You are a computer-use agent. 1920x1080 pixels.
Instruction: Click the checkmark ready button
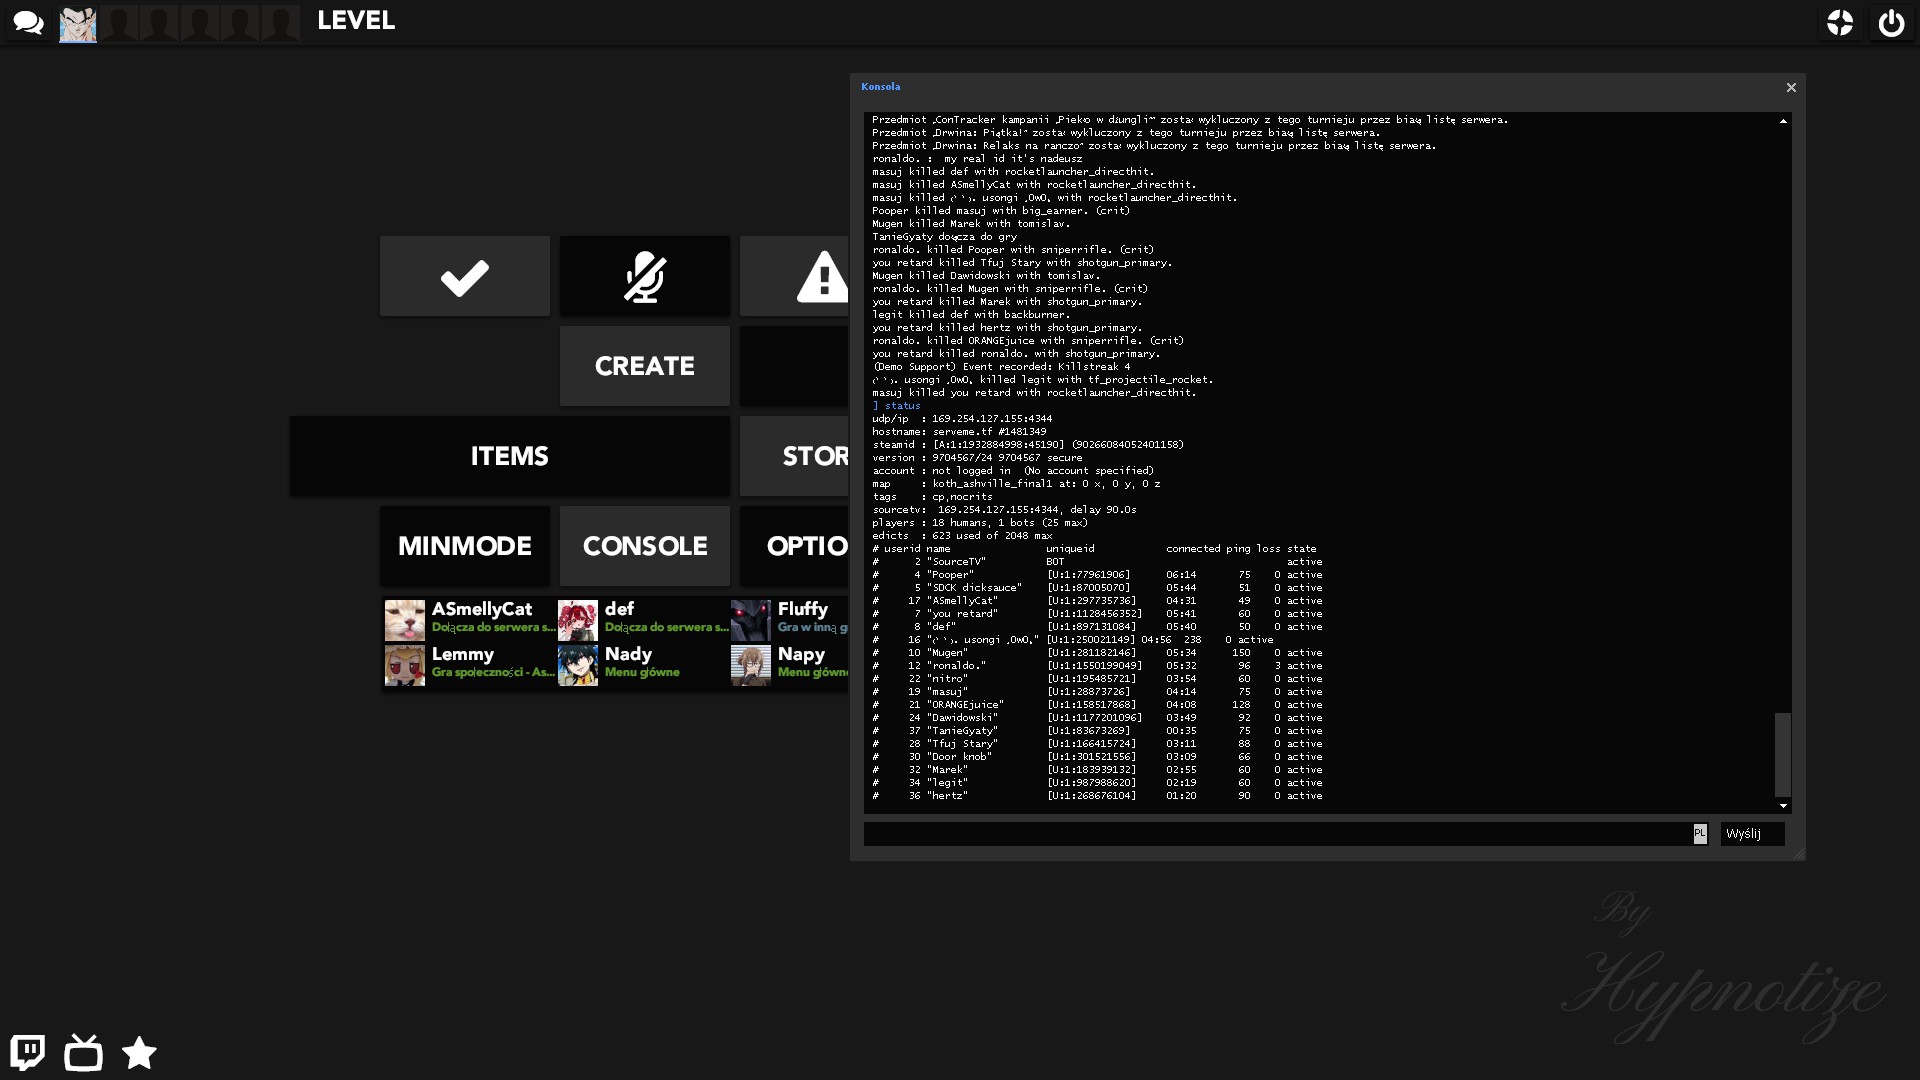(x=464, y=276)
